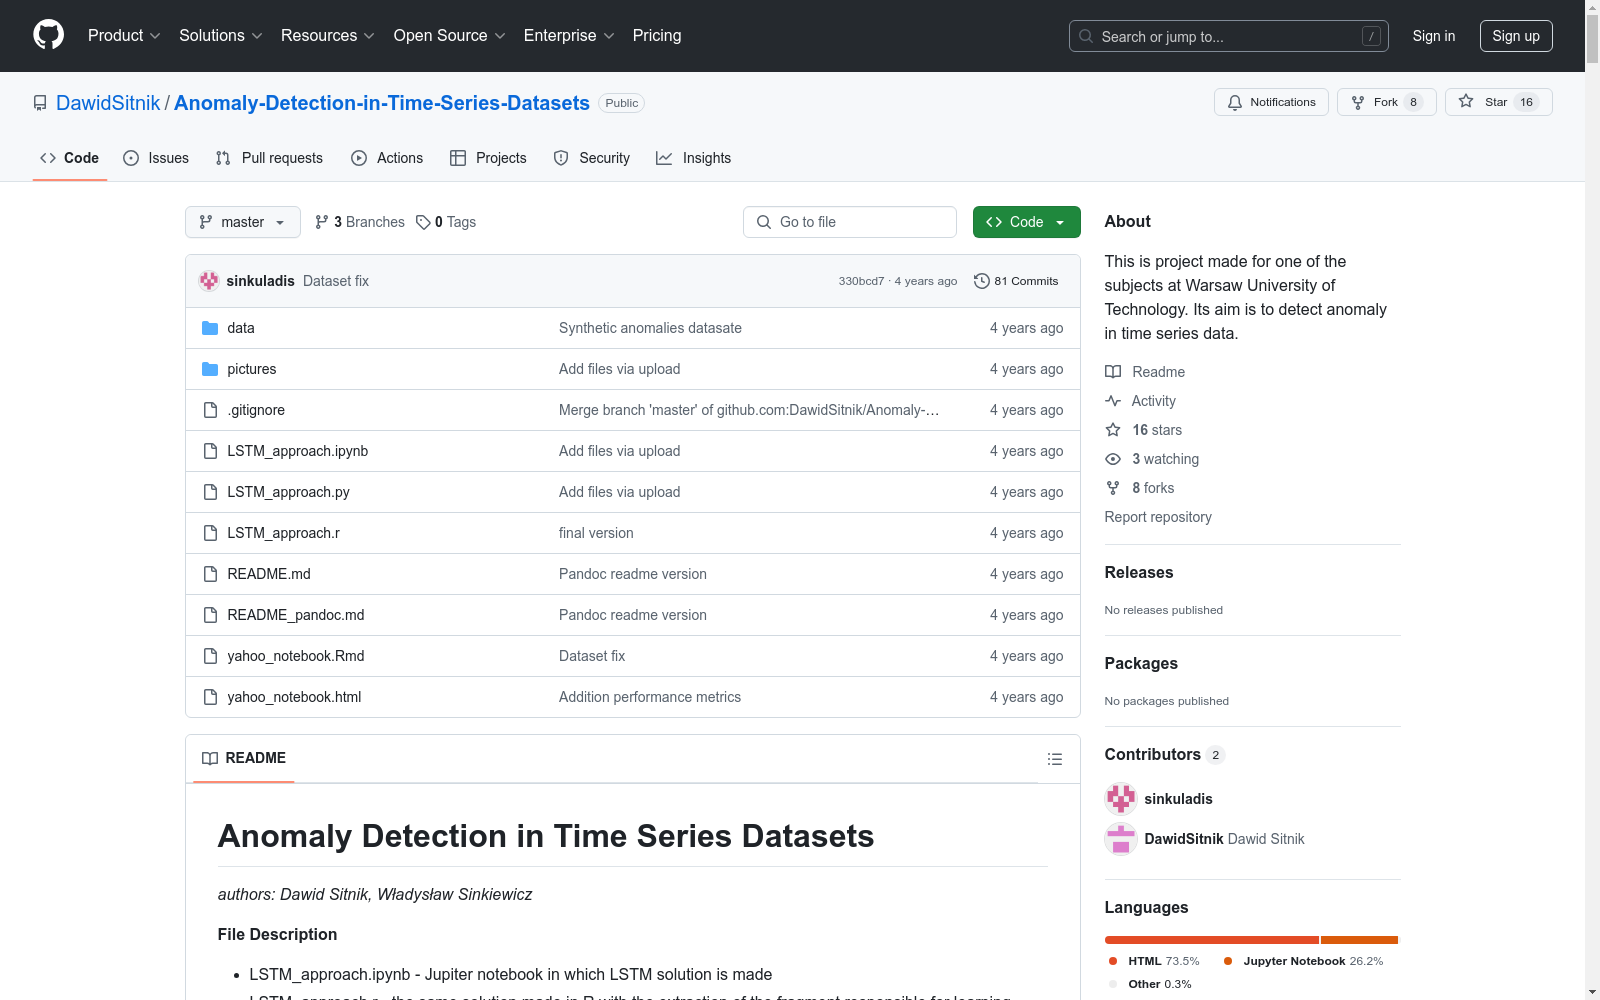
Task: Open the LSTM_approach.ipynb file
Action: click(x=298, y=451)
